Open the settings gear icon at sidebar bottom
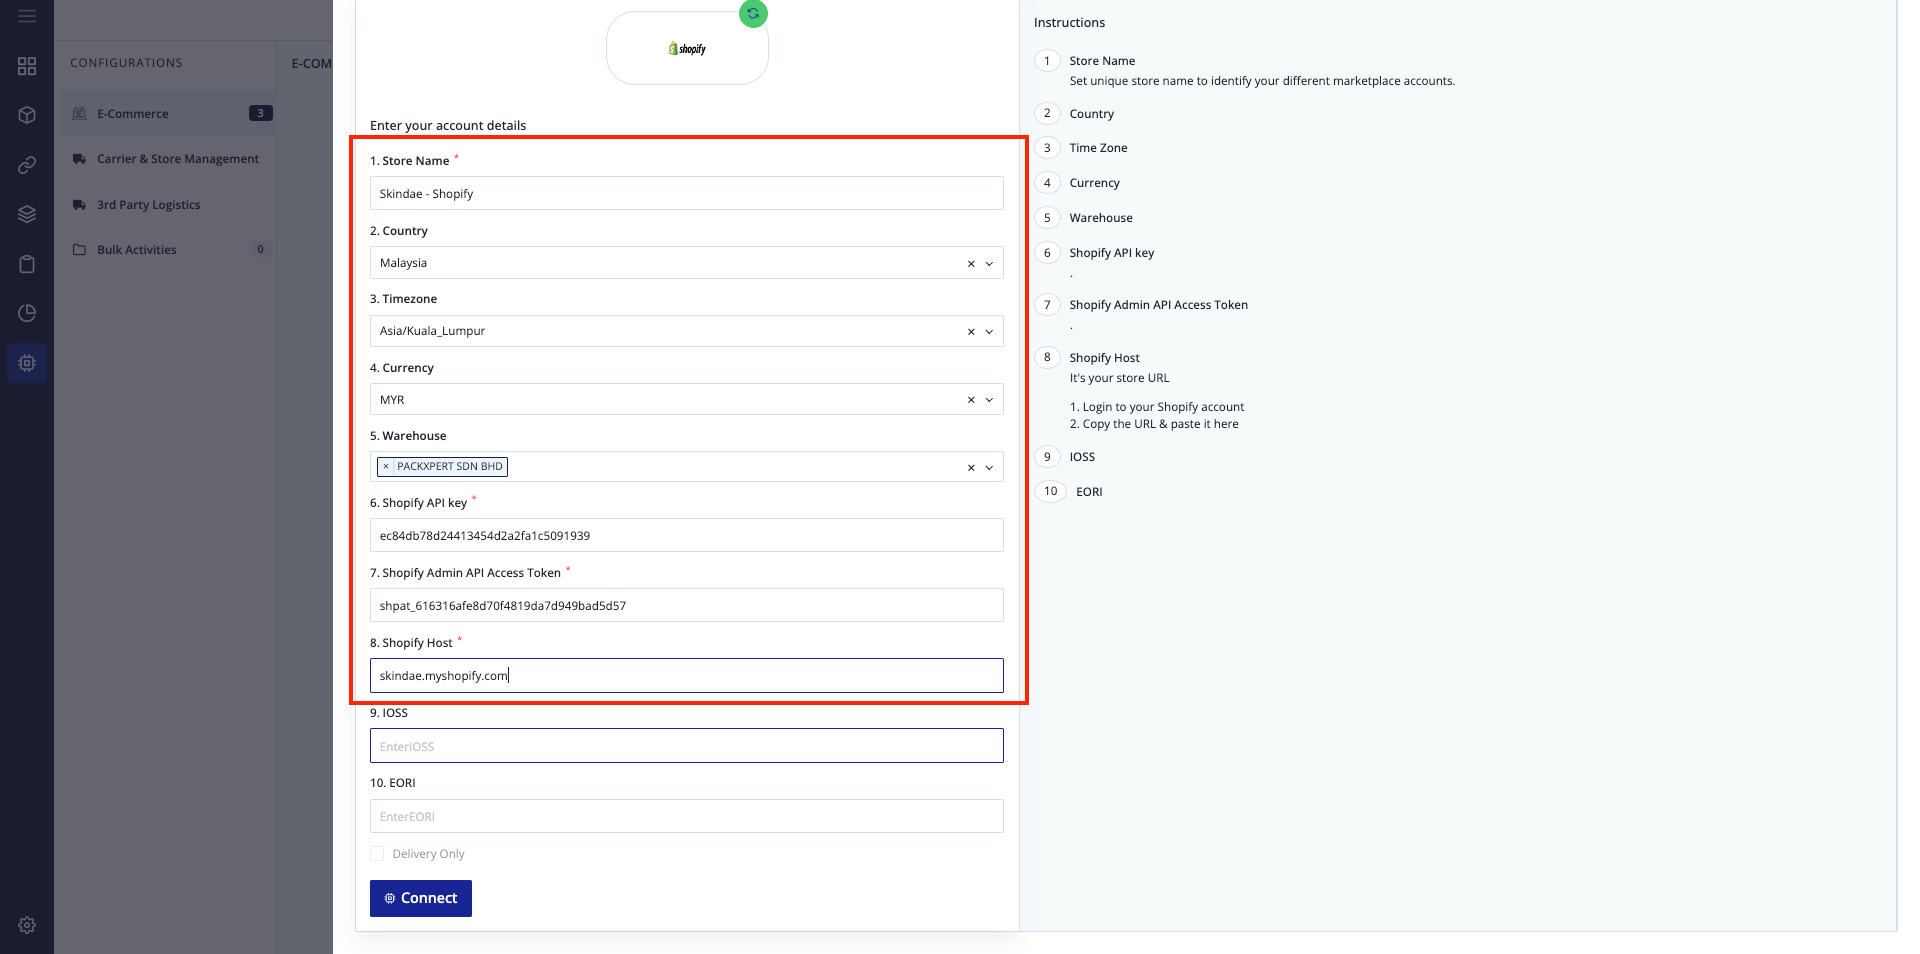The height and width of the screenshot is (954, 1920). coord(27,925)
